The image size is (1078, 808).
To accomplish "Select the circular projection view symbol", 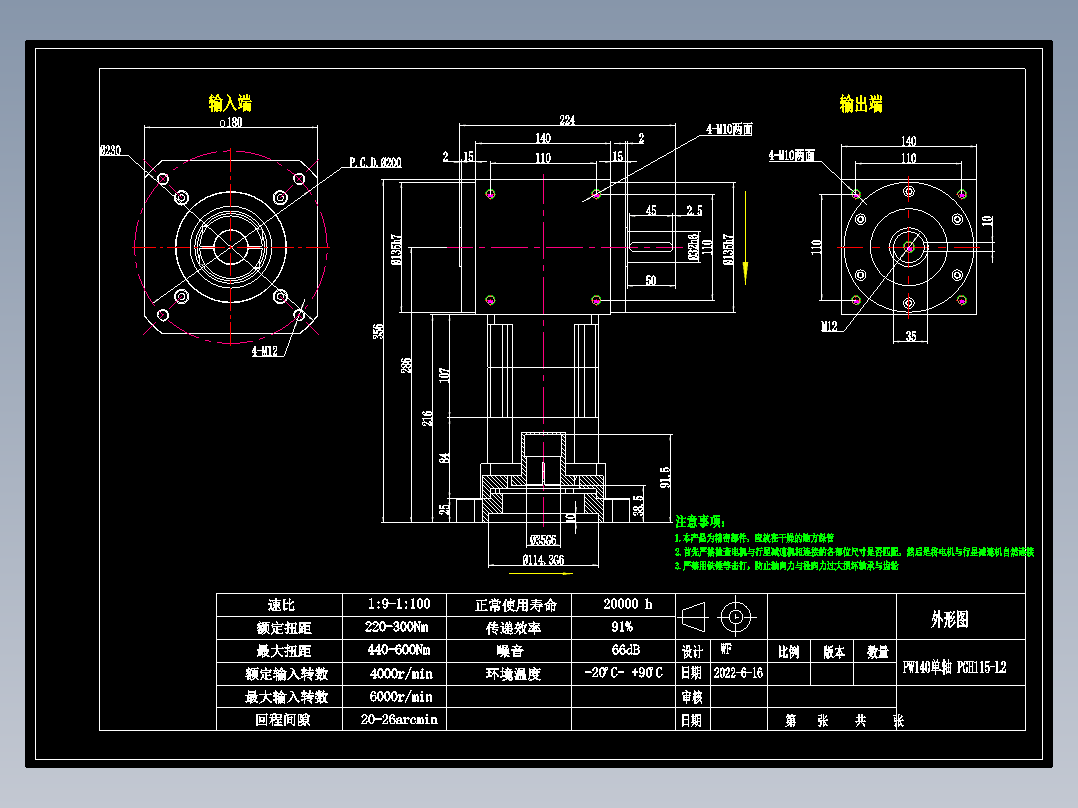I will click(736, 617).
